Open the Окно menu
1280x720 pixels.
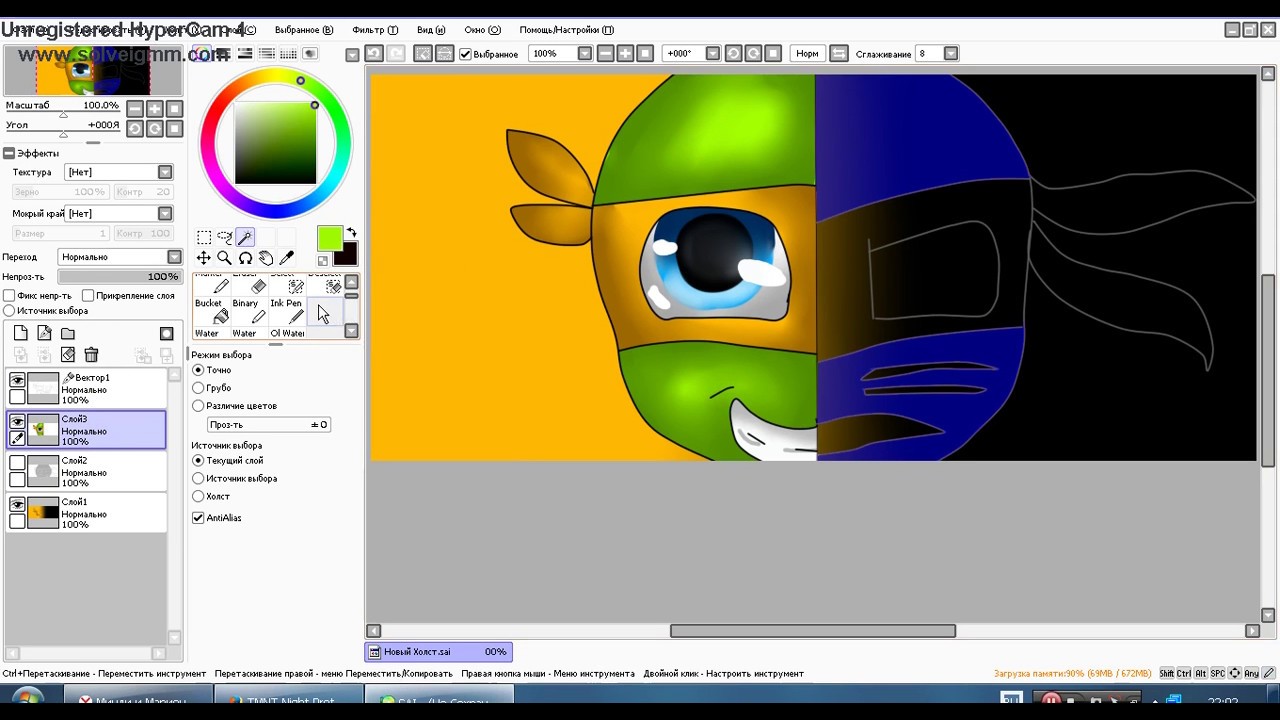click(482, 30)
